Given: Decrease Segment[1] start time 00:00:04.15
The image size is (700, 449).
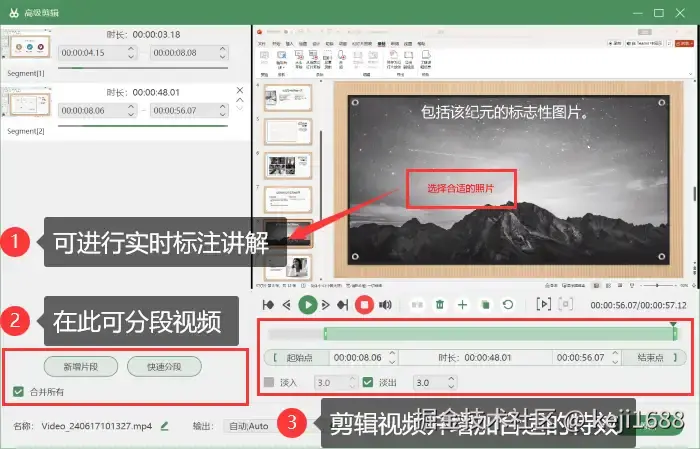Looking at the screenshot, I should pos(131,56).
